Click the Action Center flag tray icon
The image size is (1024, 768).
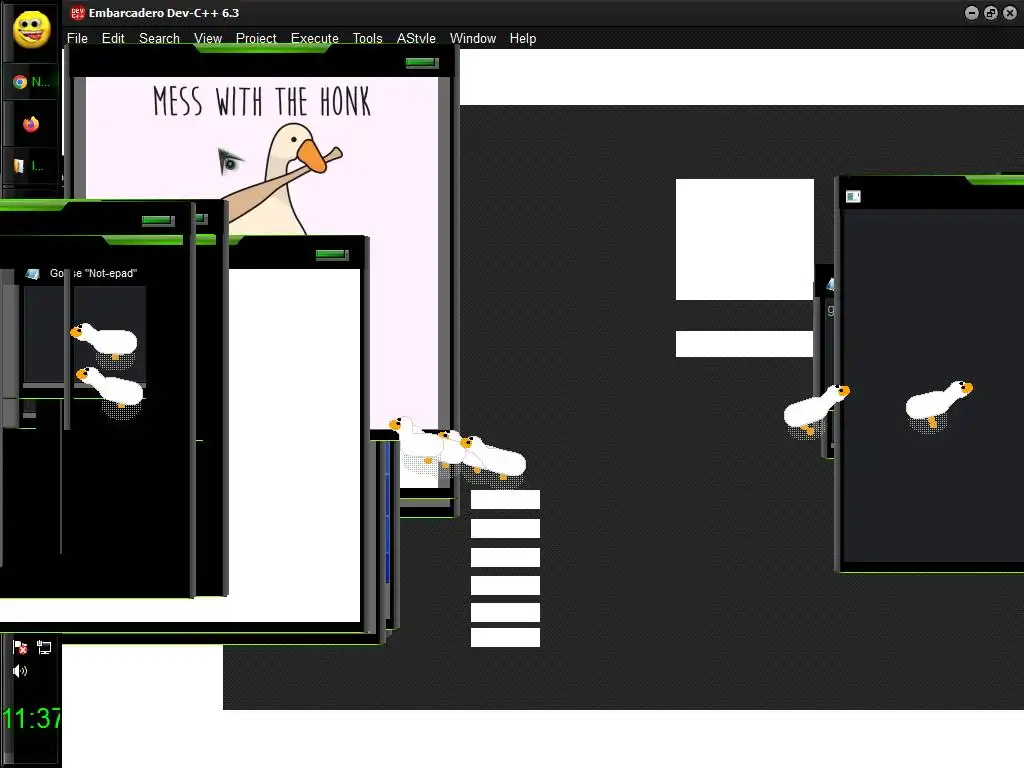coord(20,647)
